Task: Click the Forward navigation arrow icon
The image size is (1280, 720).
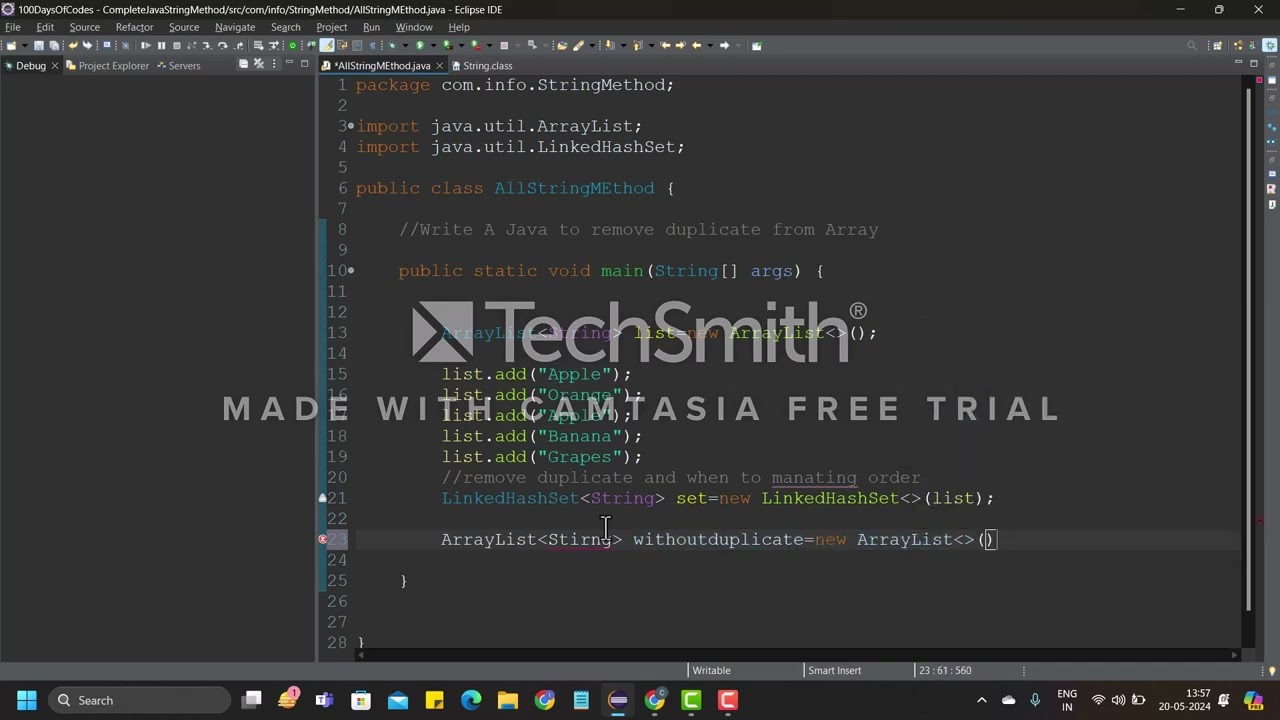Action: tap(724, 45)
